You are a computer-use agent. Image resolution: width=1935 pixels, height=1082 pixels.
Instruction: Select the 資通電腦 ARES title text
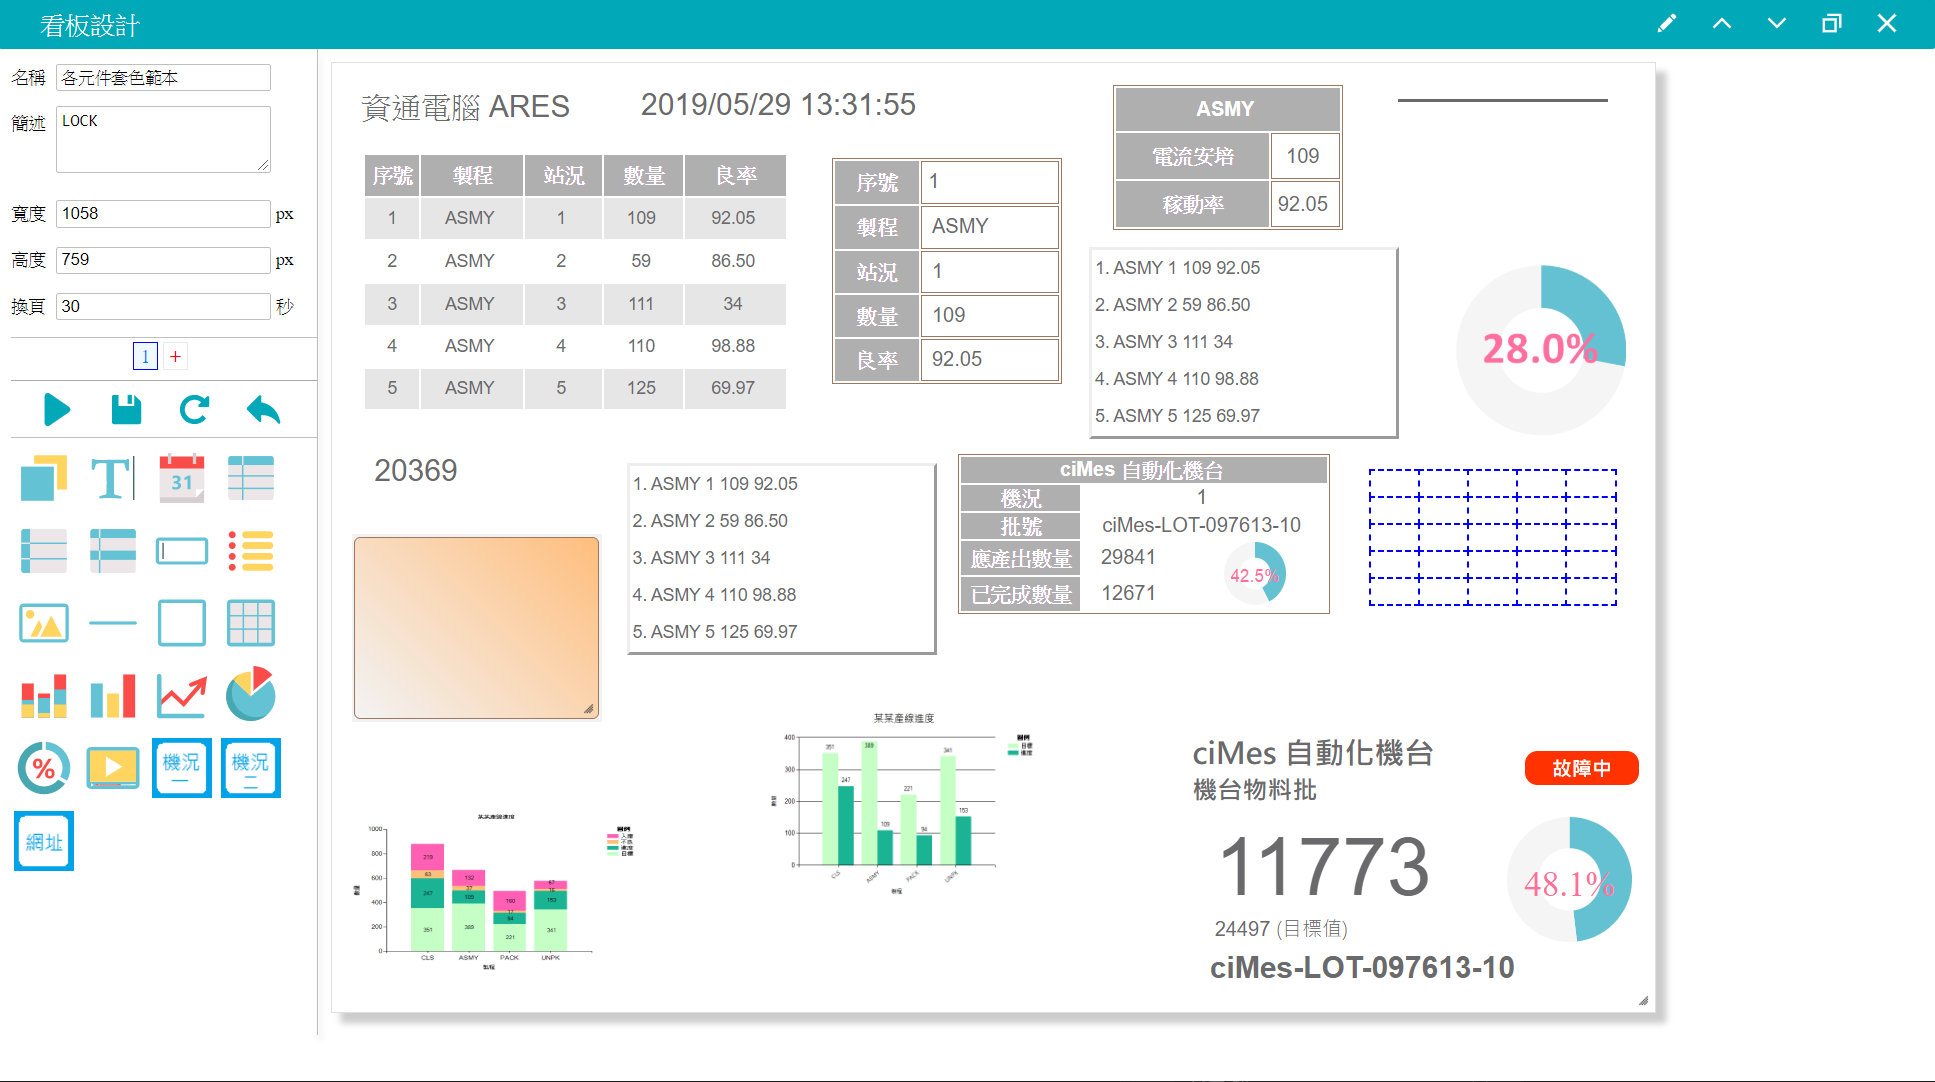[x=465, y=107]
